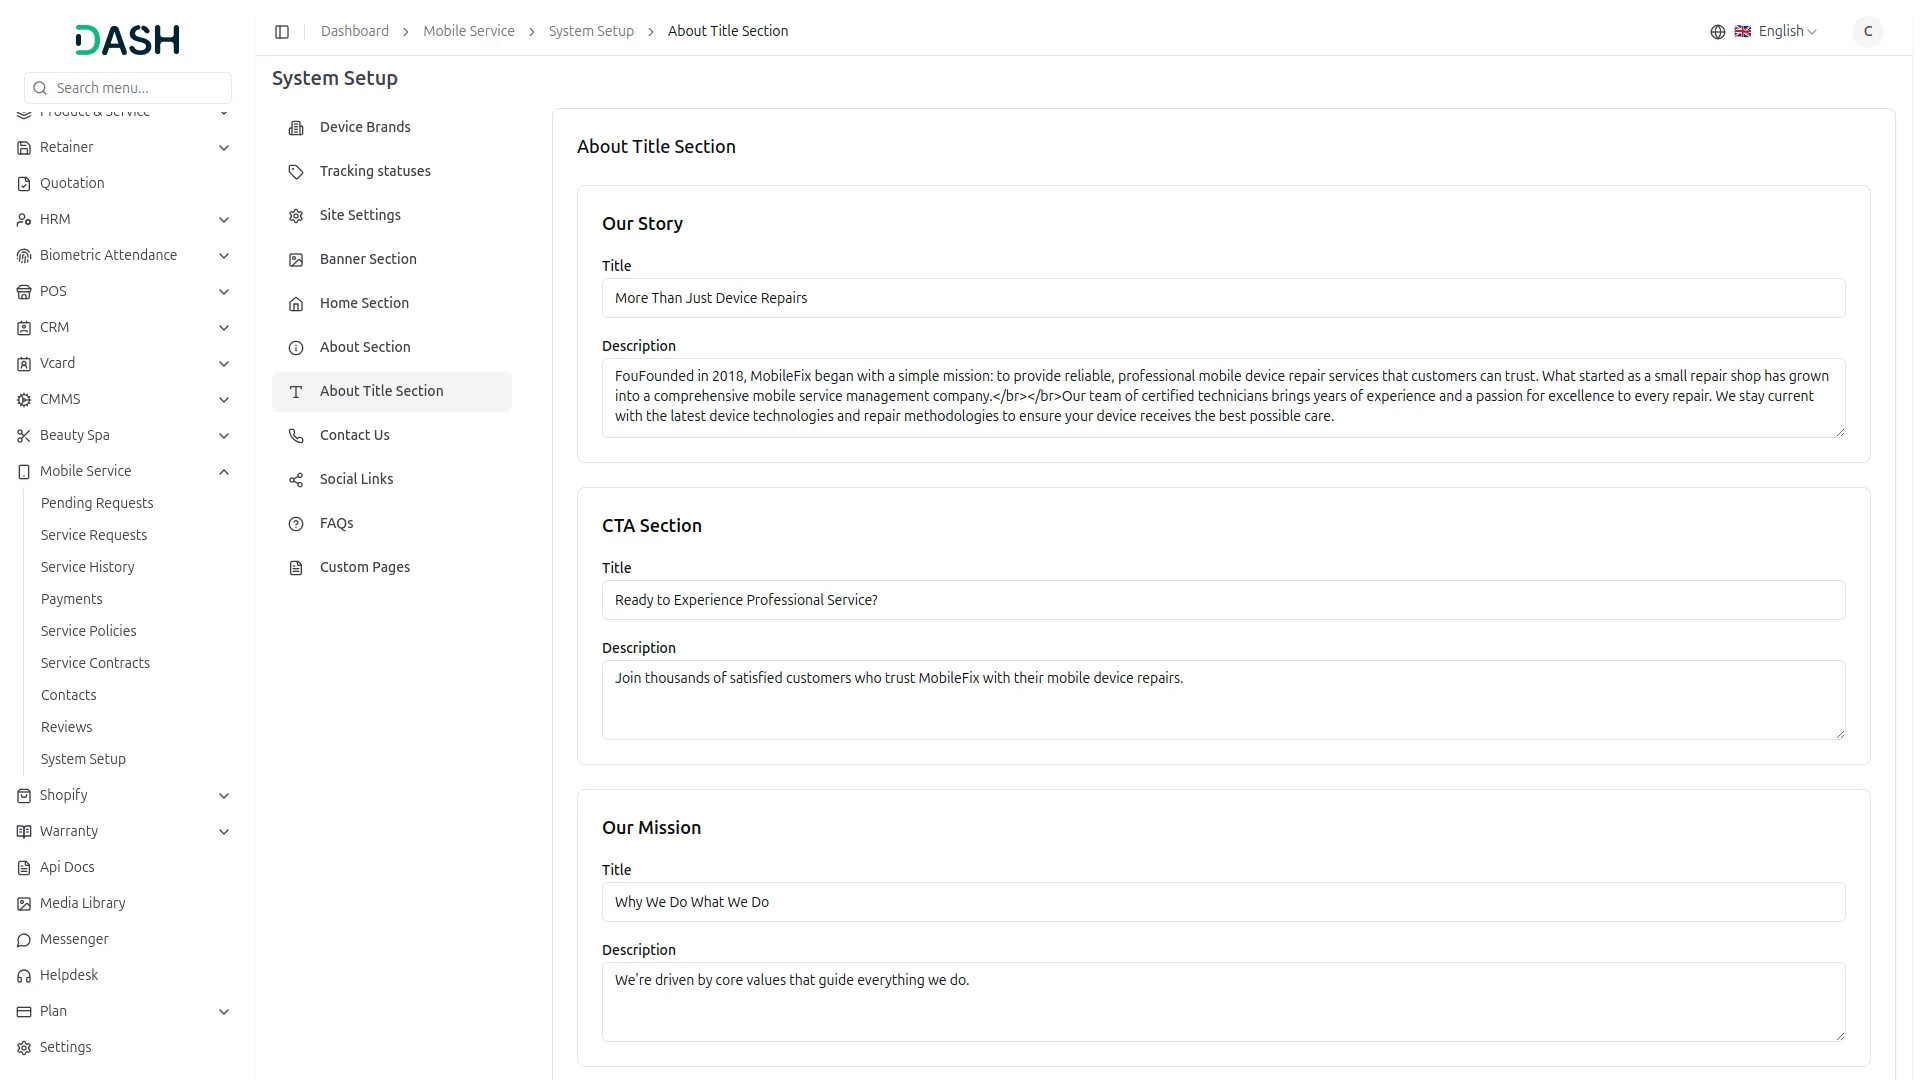
Task: Click the Contact Us phone icon
Action: [295, 435]
